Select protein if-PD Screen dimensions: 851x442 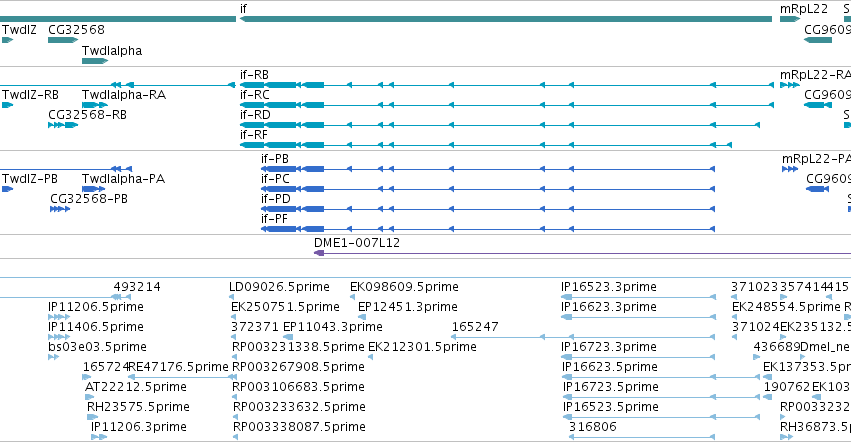pos(488,209)
